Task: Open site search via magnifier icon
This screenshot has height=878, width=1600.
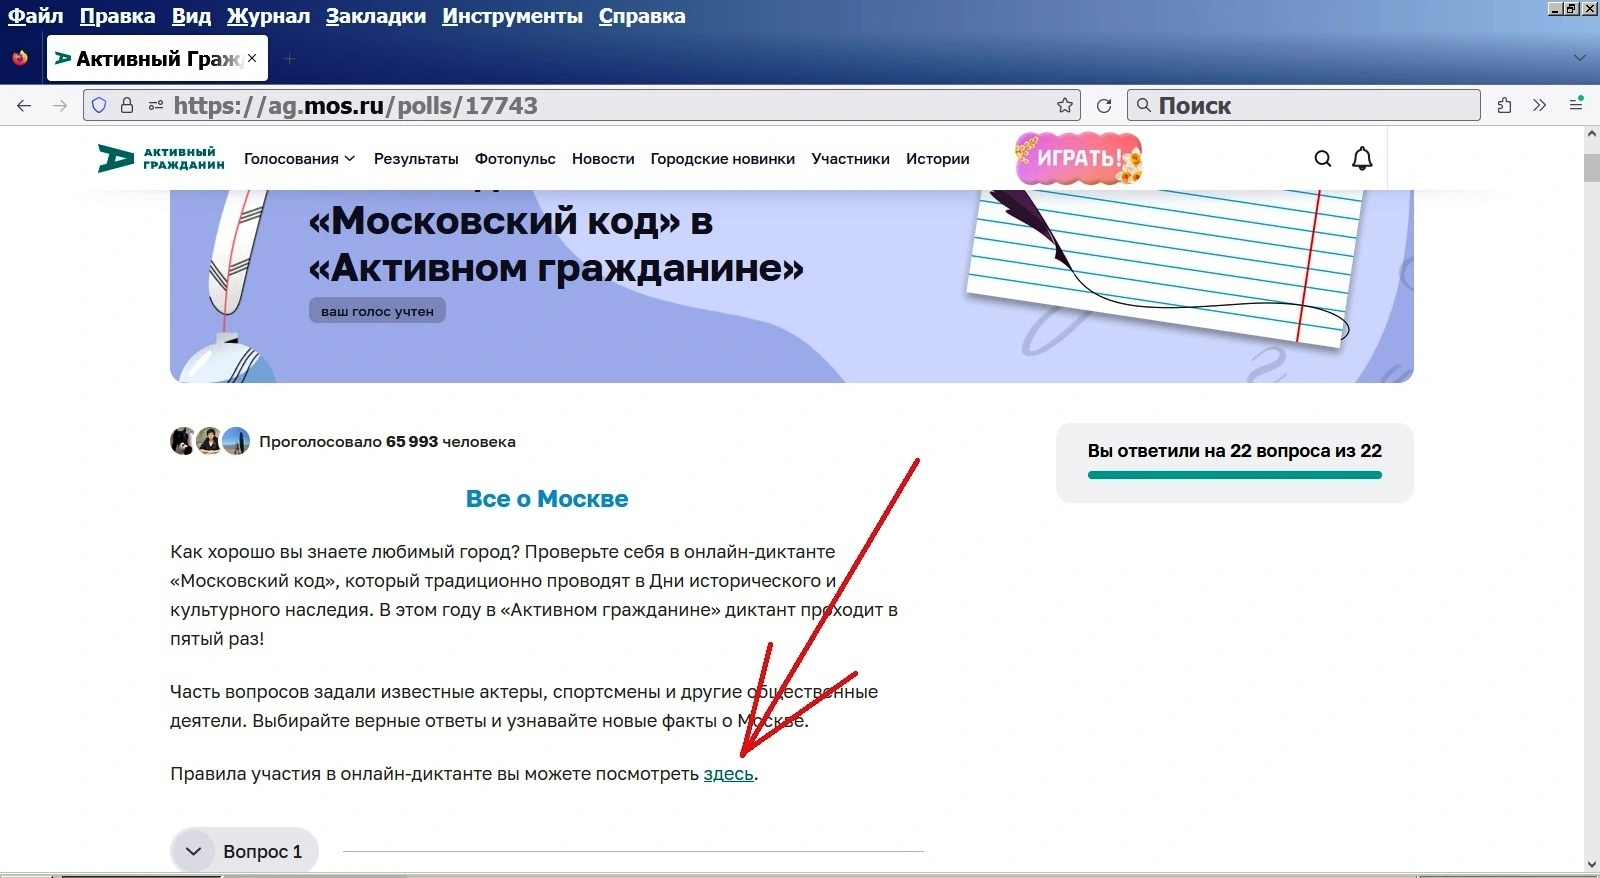Action: coord(1323,158)
